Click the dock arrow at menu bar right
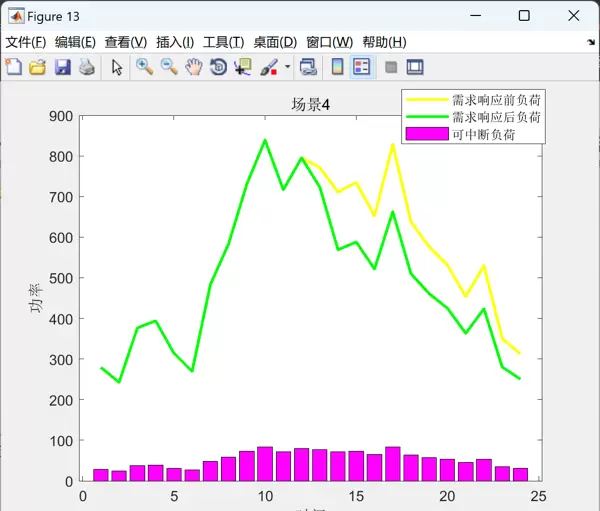This screenshot has height=511, width=600. click(x=591, y=43)
